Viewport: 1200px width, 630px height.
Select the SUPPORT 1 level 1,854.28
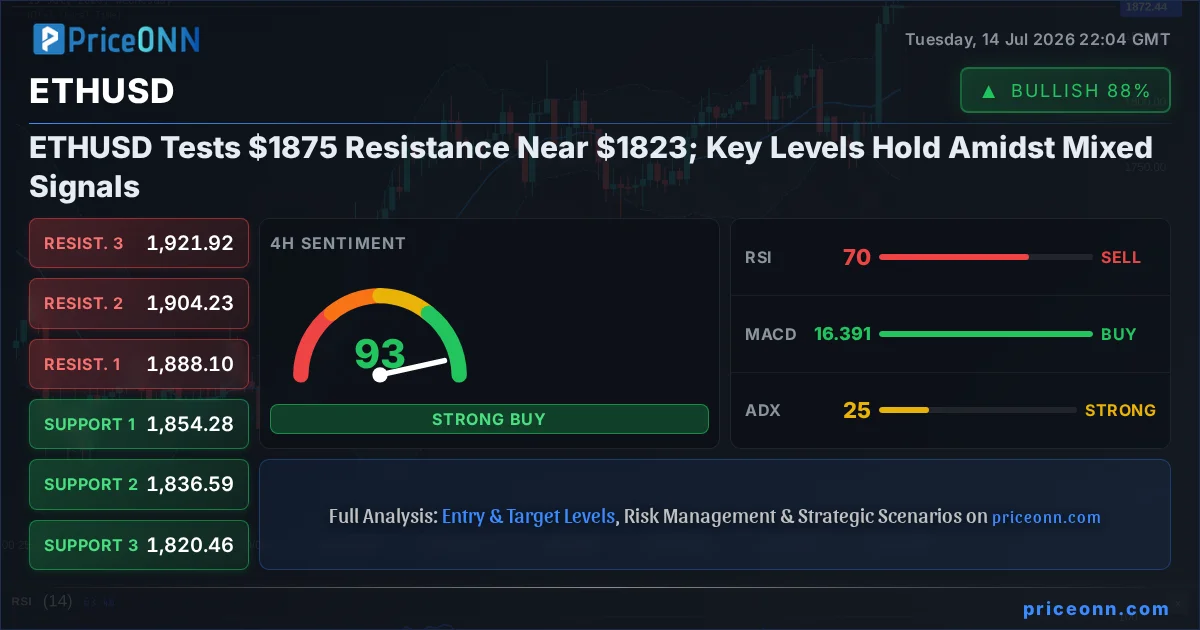coord(139,424)
